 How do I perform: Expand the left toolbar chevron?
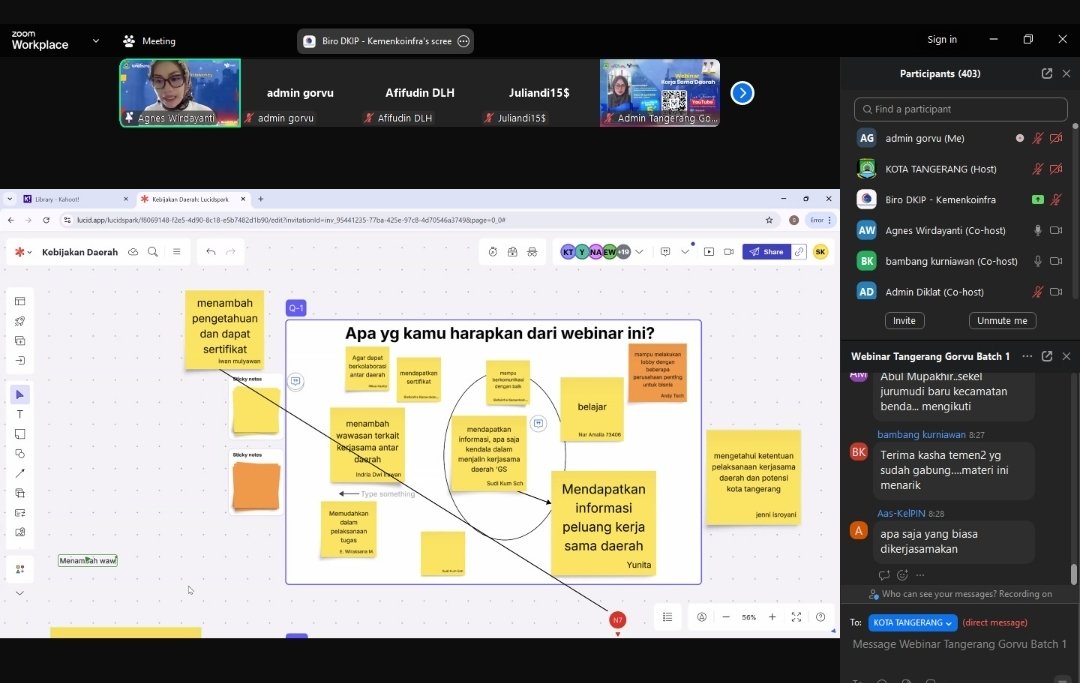[x=20, y=593]
